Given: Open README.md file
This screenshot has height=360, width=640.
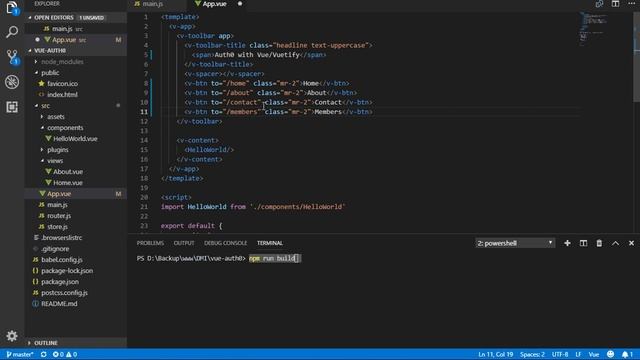Looking at the screenshot, I should 76,304.
